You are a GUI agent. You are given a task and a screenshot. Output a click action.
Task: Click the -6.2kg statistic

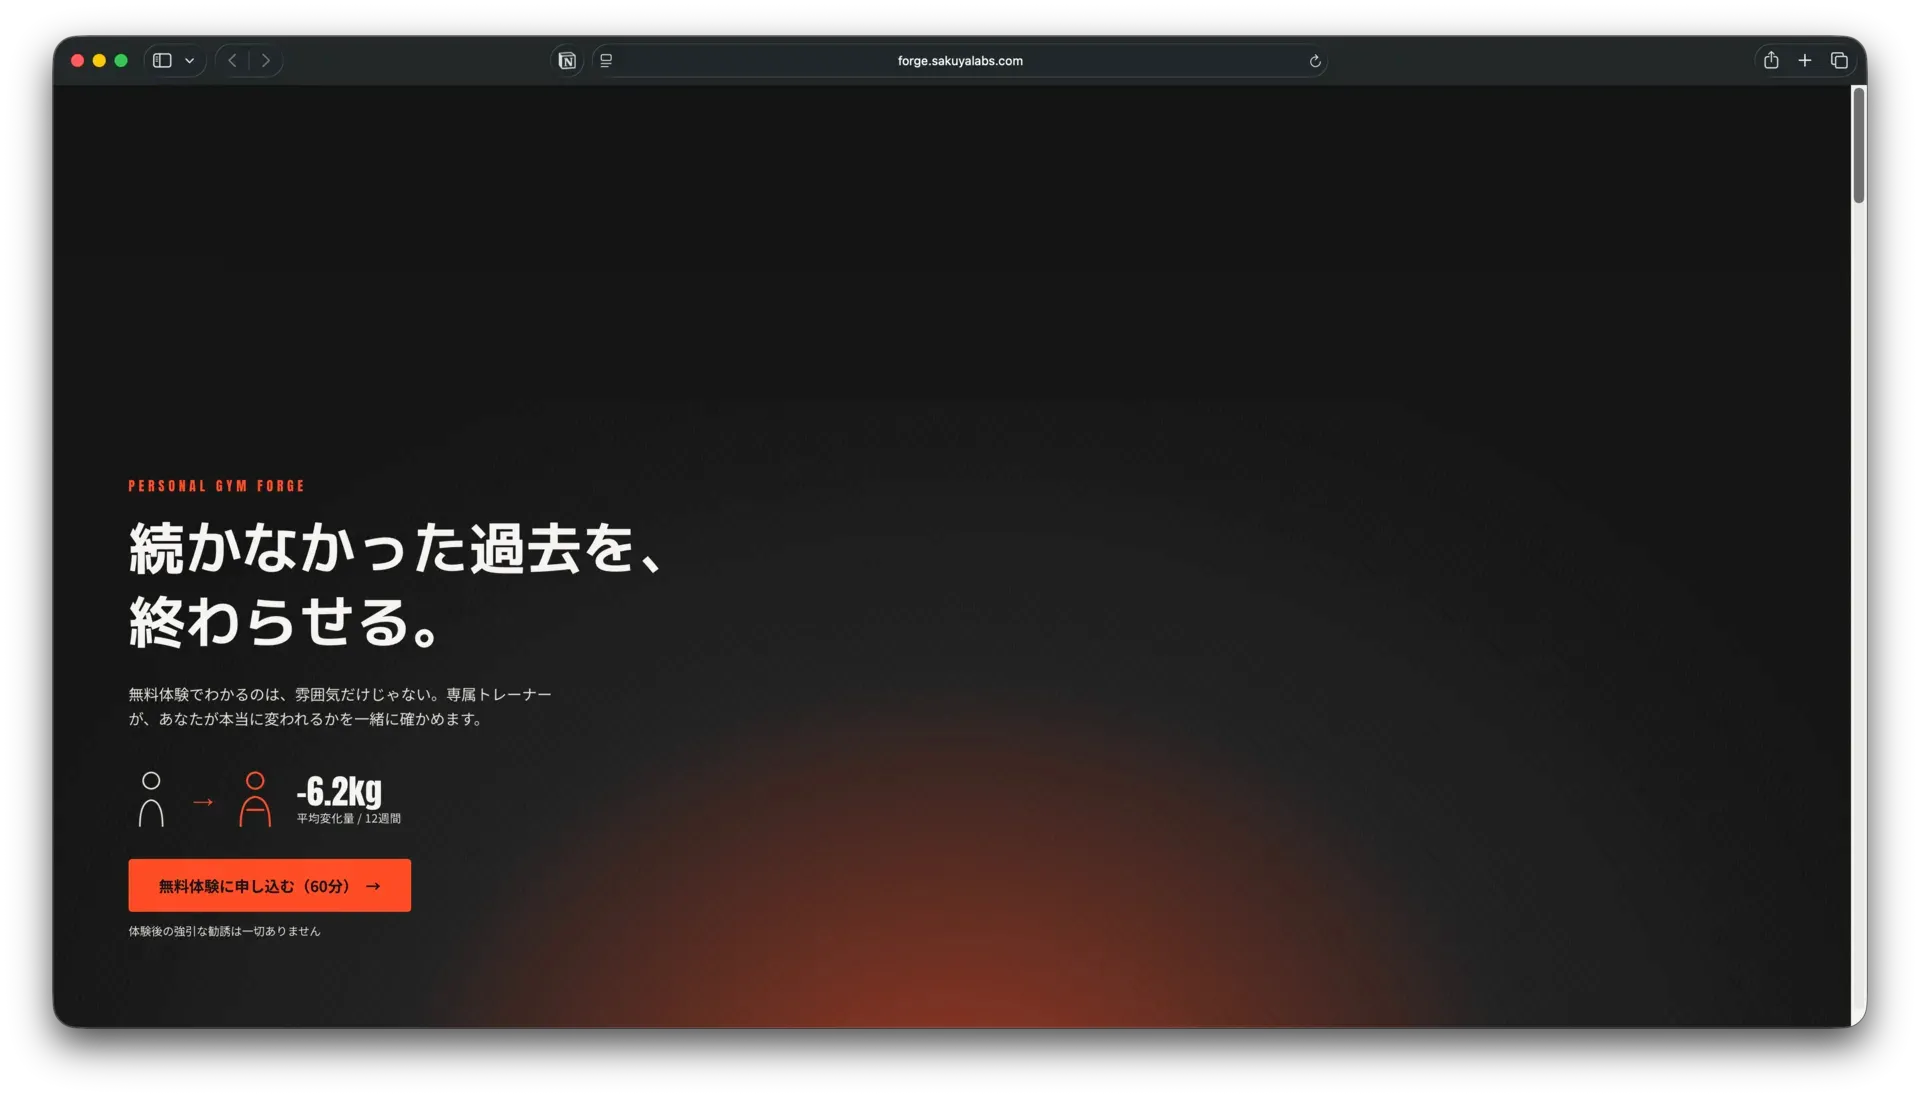coord(339,791)
